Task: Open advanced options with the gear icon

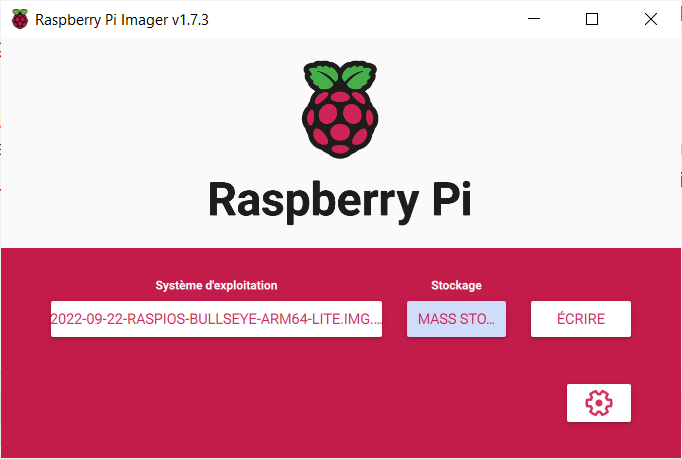Action: tap(598, 403)
